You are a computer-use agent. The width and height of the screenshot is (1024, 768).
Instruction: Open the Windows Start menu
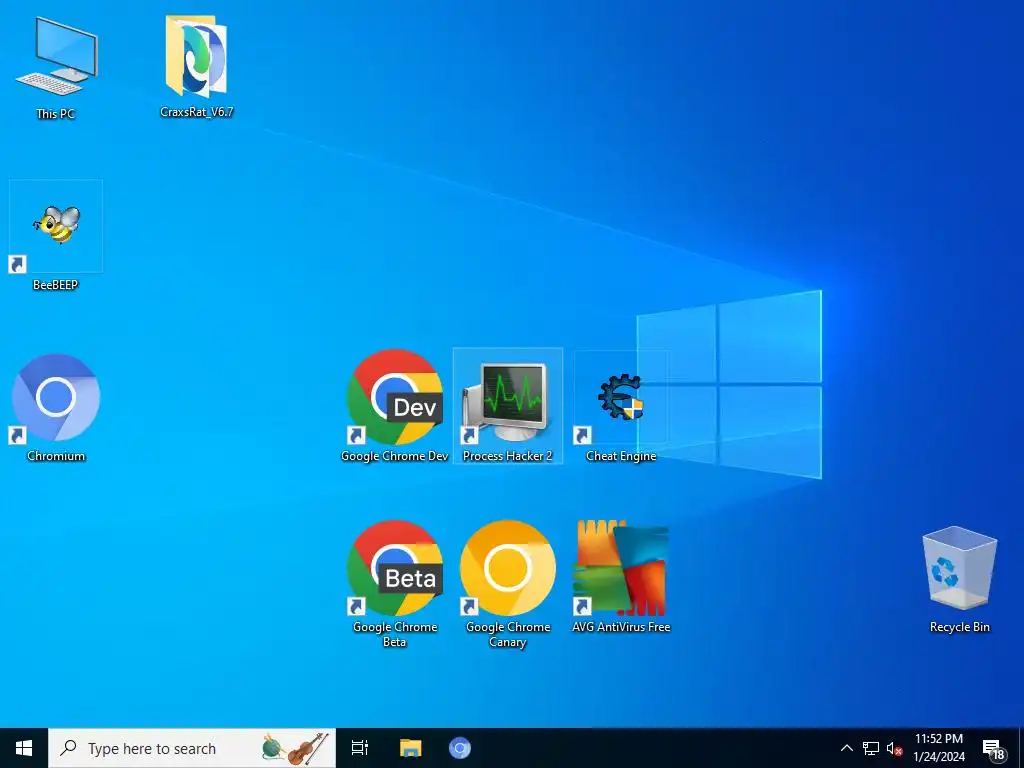tap(24, 748)
